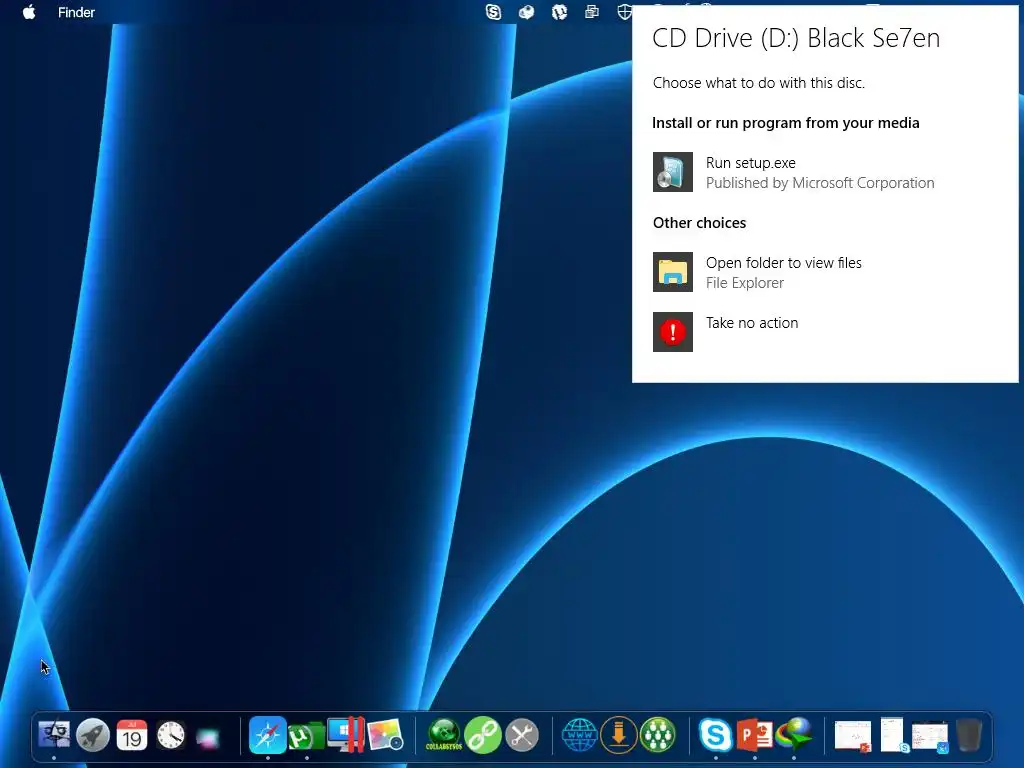Screen dimensions: 1024x768
Task: Open the gray wrench and screwdriver tools icon
Action: coord(522,735)
